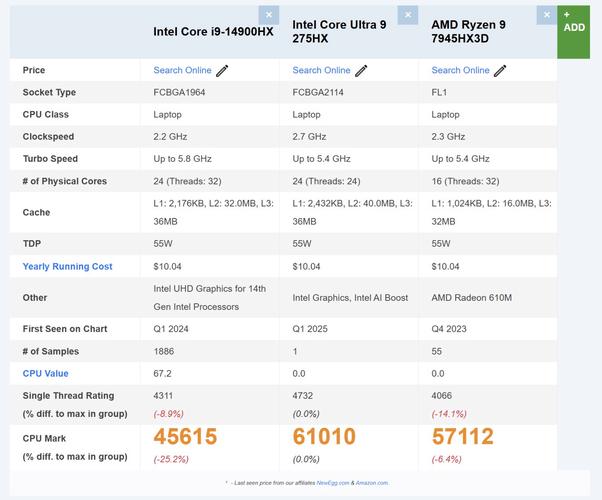Click pencil icon for Core Ultra 9 price
This screenshot has height=500, width=602.
click(361, 71)
